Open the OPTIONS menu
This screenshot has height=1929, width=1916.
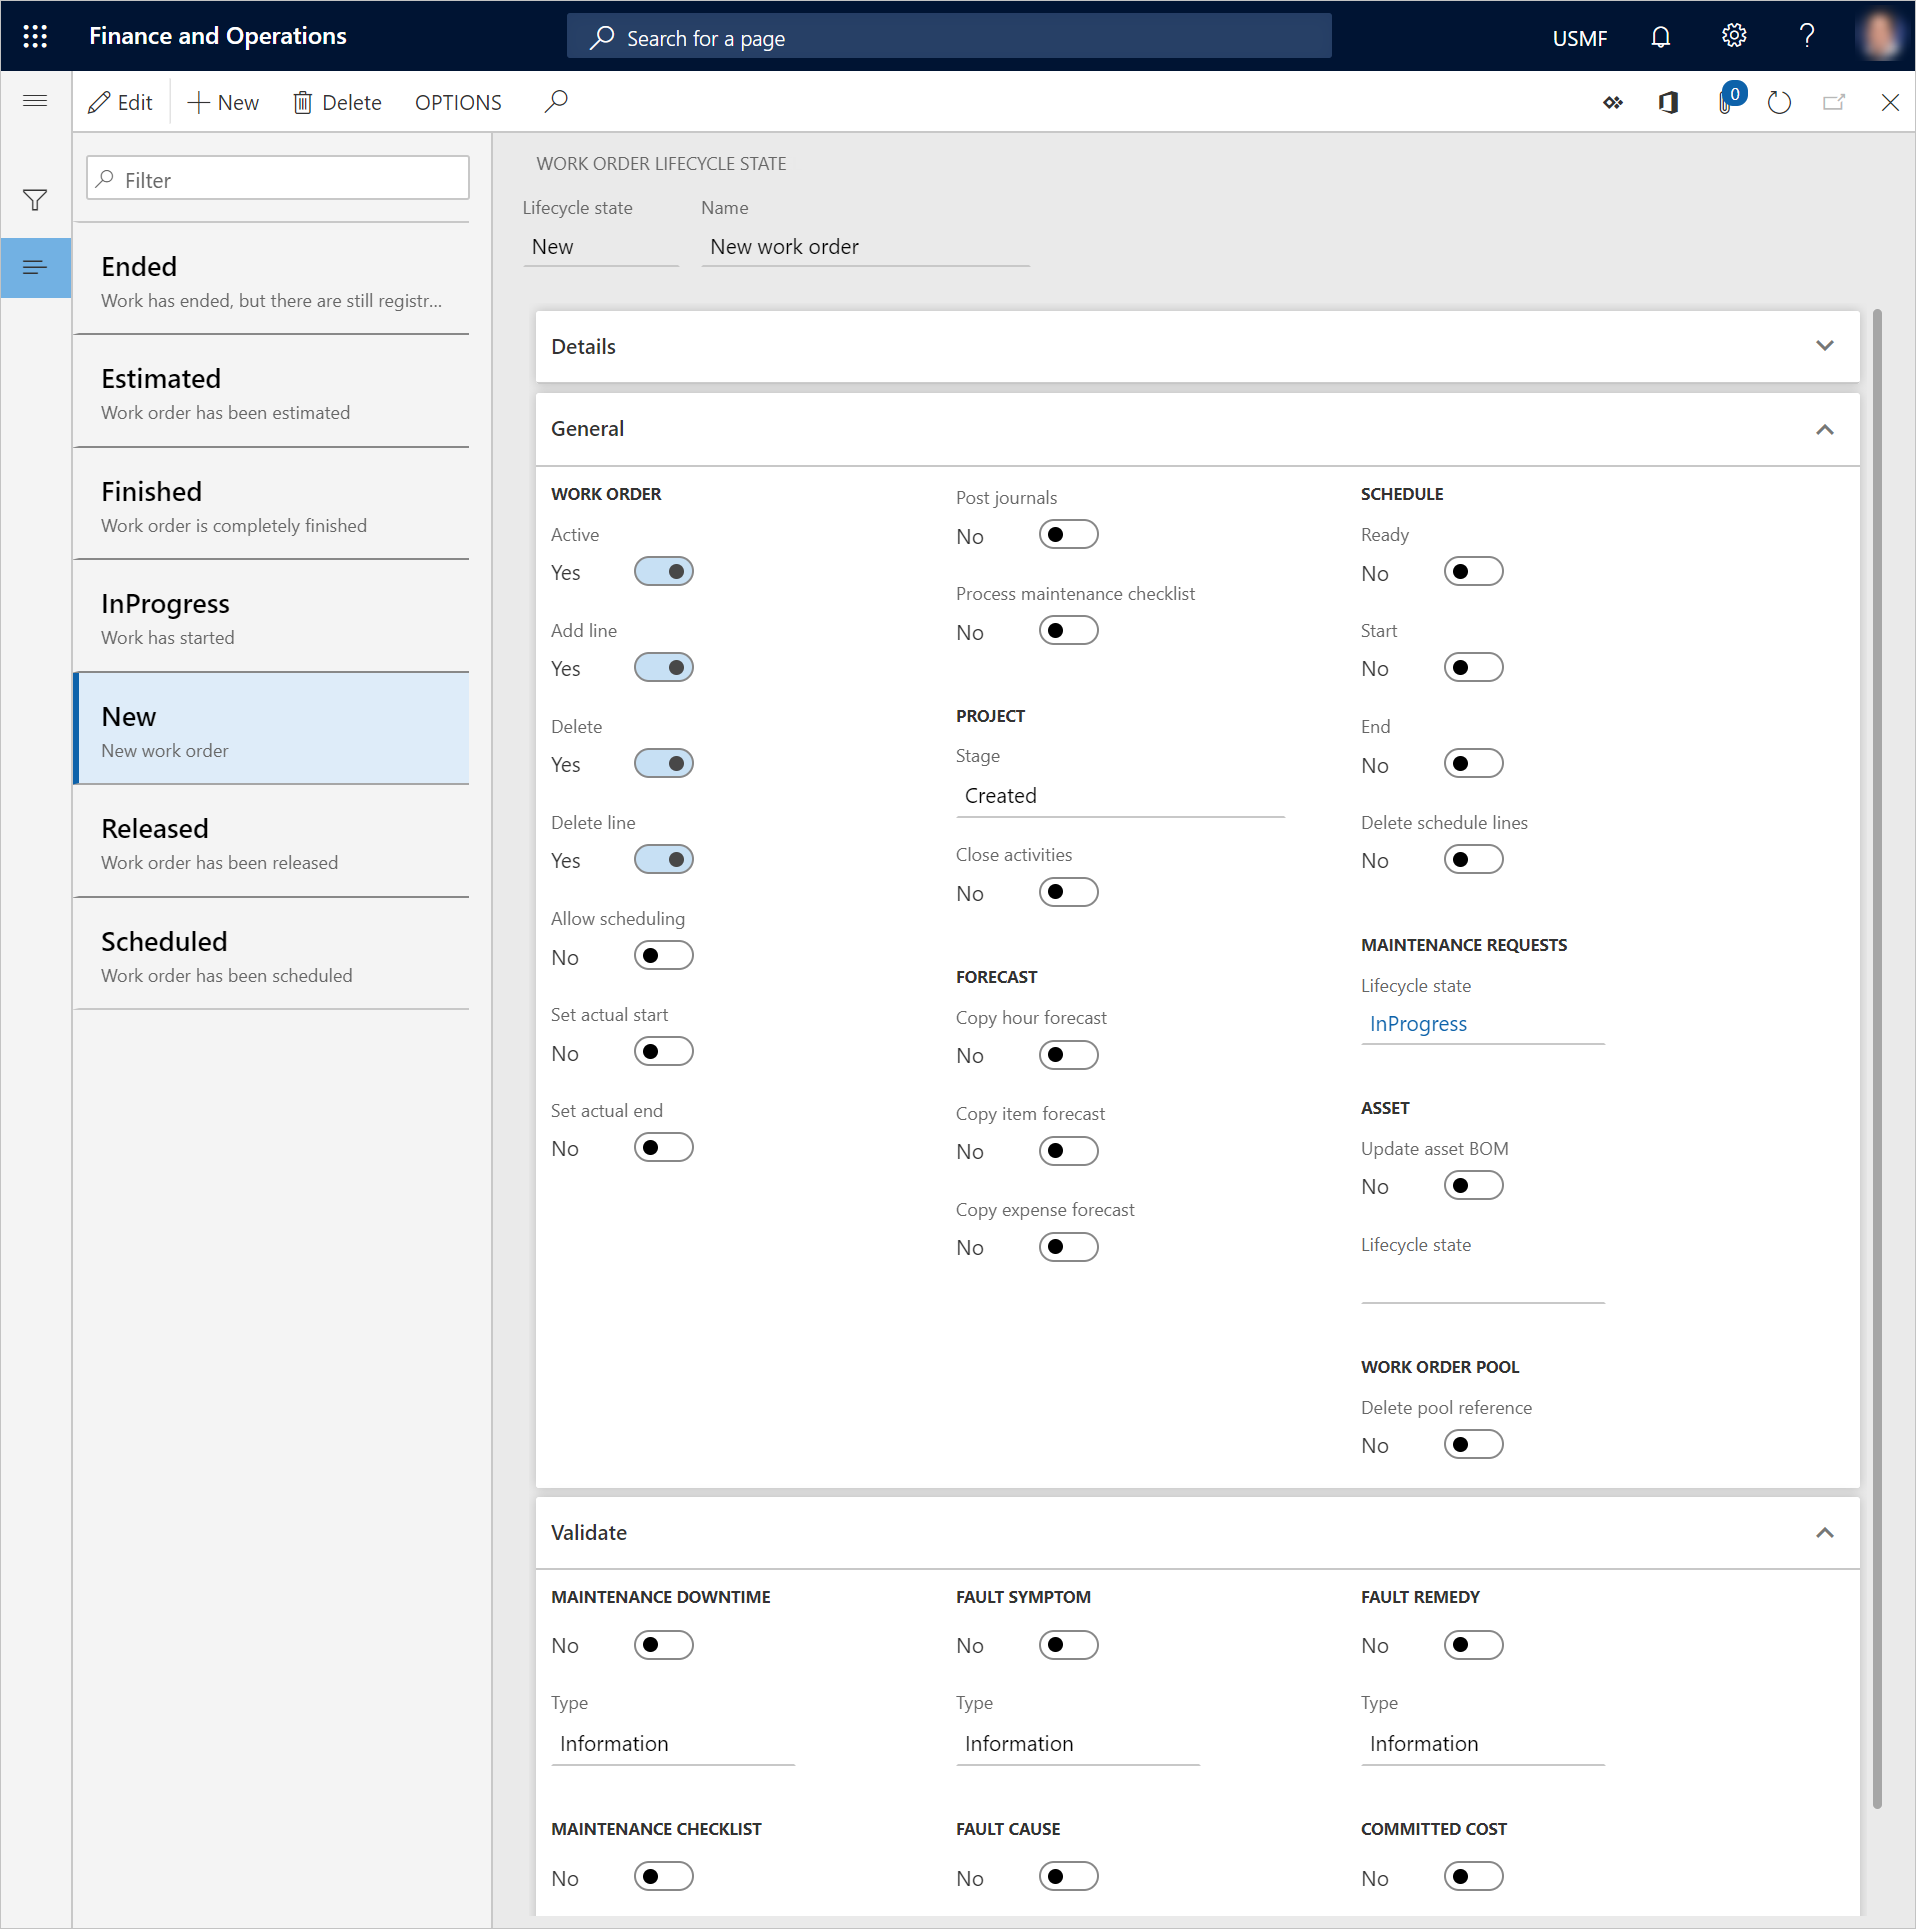458,101
